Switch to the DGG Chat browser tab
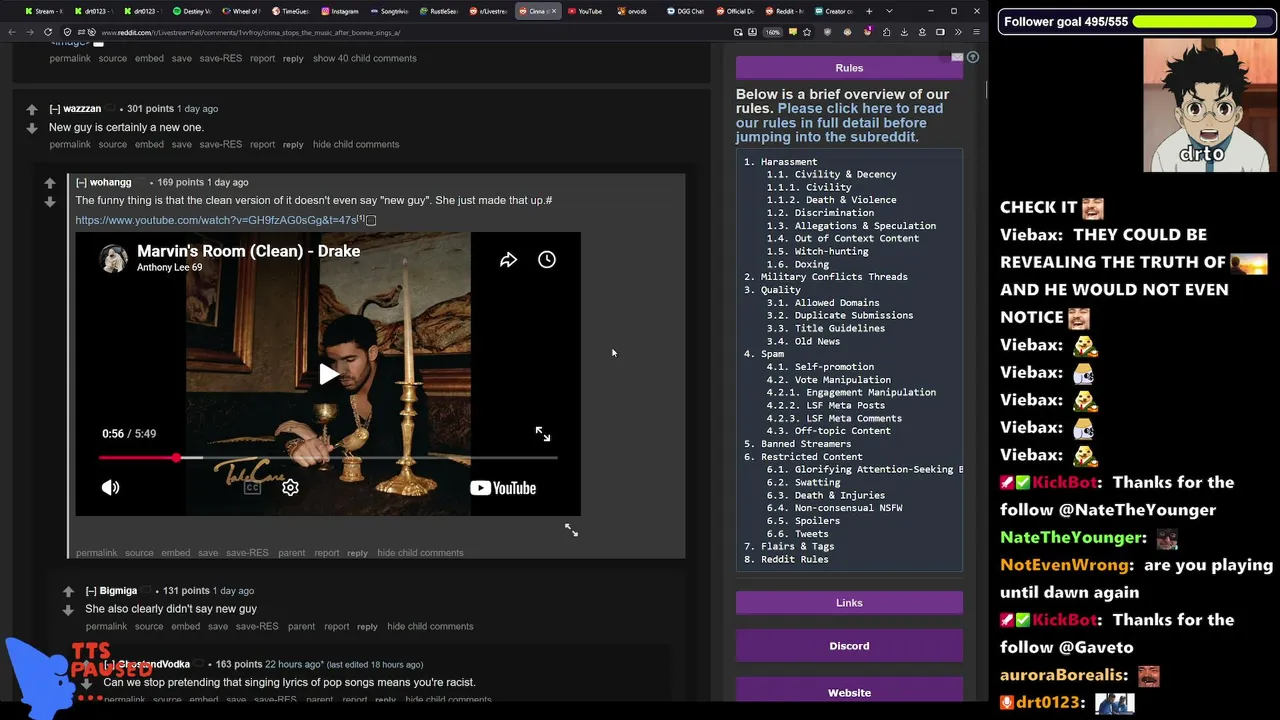 [x=685, y=11]
